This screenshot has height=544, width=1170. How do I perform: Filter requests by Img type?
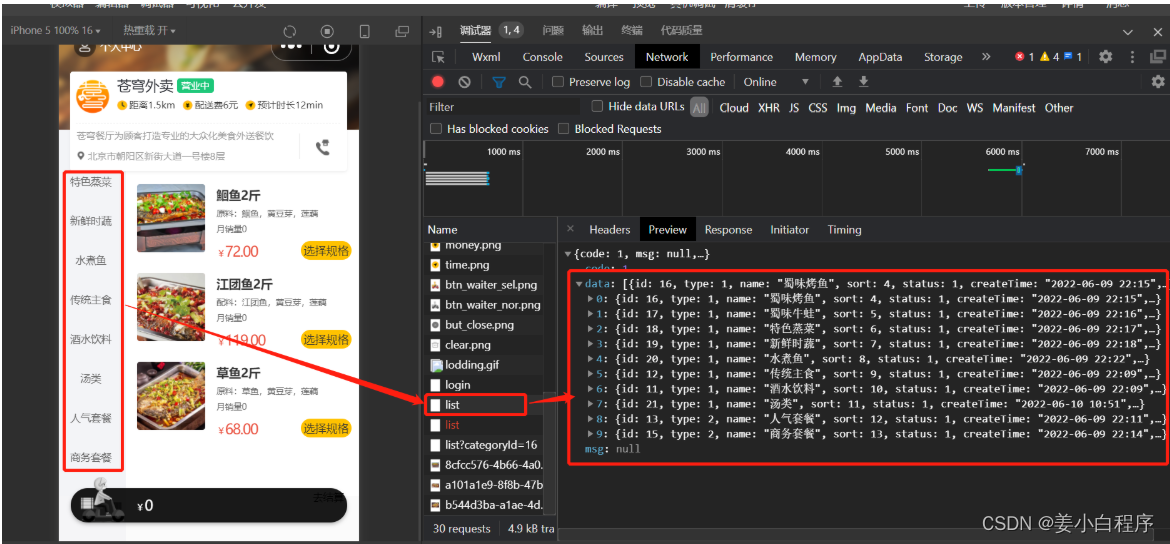(x=845, y=108)
